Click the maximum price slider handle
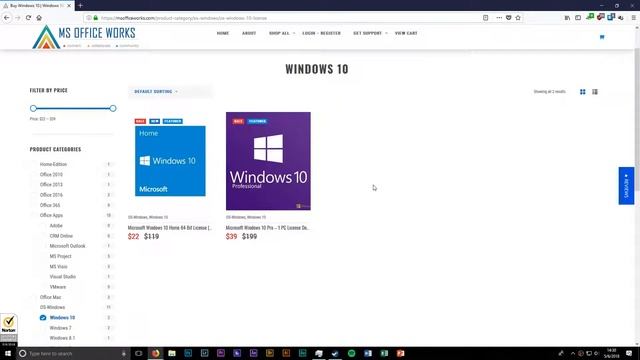The image size is (640, 360). click(113, 108)
